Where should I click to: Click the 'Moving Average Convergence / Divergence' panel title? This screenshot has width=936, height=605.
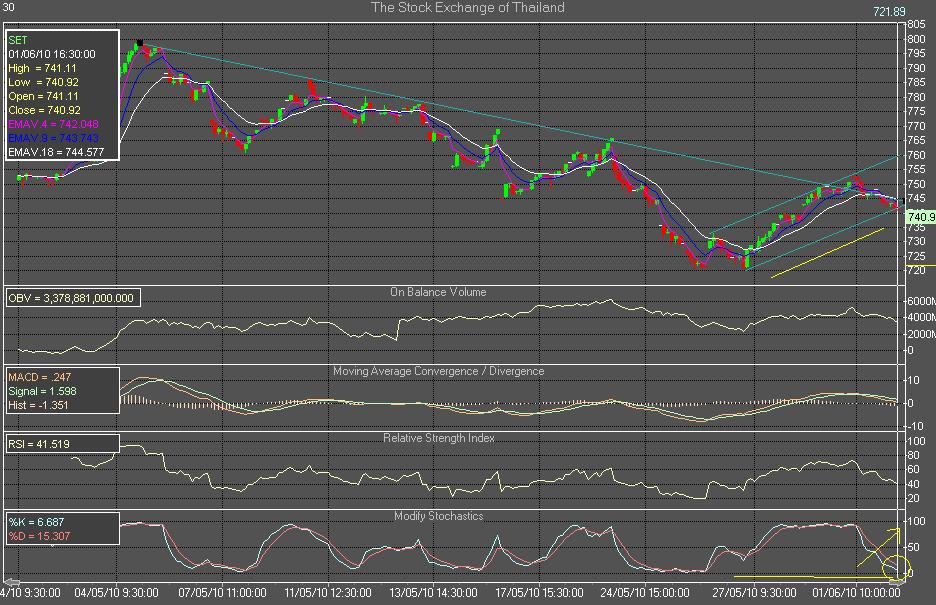click(439, 371)
